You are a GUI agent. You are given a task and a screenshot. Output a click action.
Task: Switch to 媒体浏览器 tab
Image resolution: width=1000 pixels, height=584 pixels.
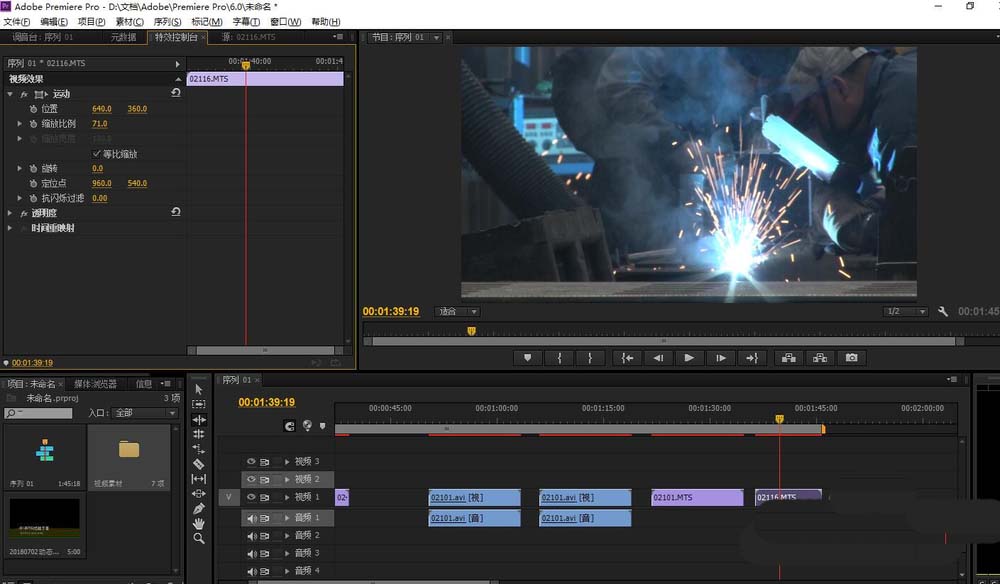[96, 384]
